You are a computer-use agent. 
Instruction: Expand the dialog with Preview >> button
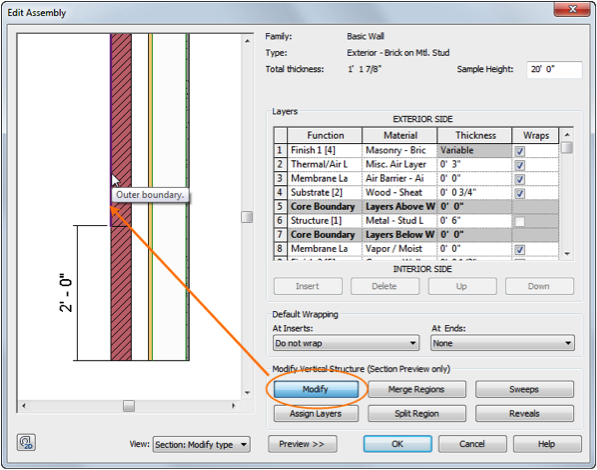pyautogui.click(x=302, y=444)
